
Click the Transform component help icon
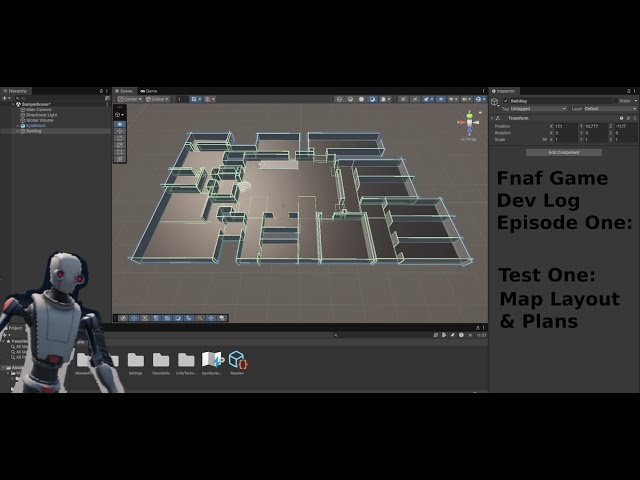pos(622,118)
